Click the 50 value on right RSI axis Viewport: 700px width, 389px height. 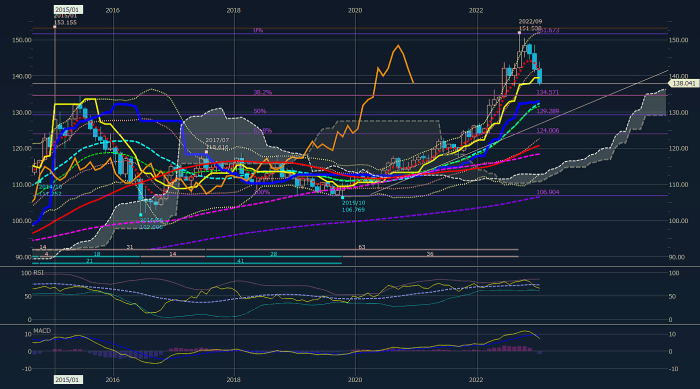[673, 297]
